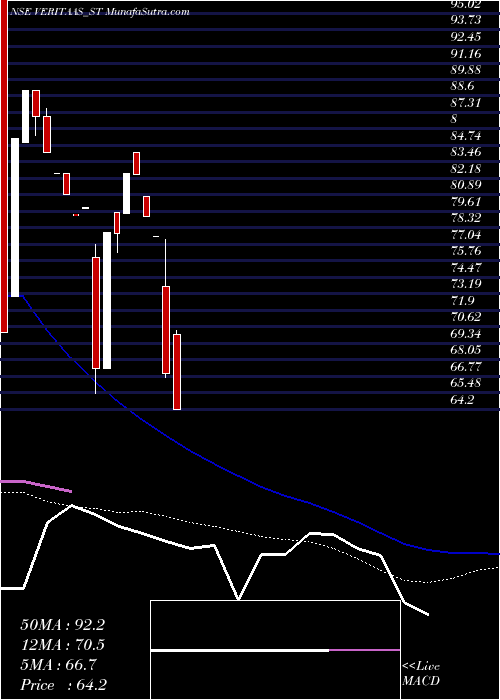
Task: Select the 83.46 price axis label
Action: pyautogui.click(x=466, y=152)
